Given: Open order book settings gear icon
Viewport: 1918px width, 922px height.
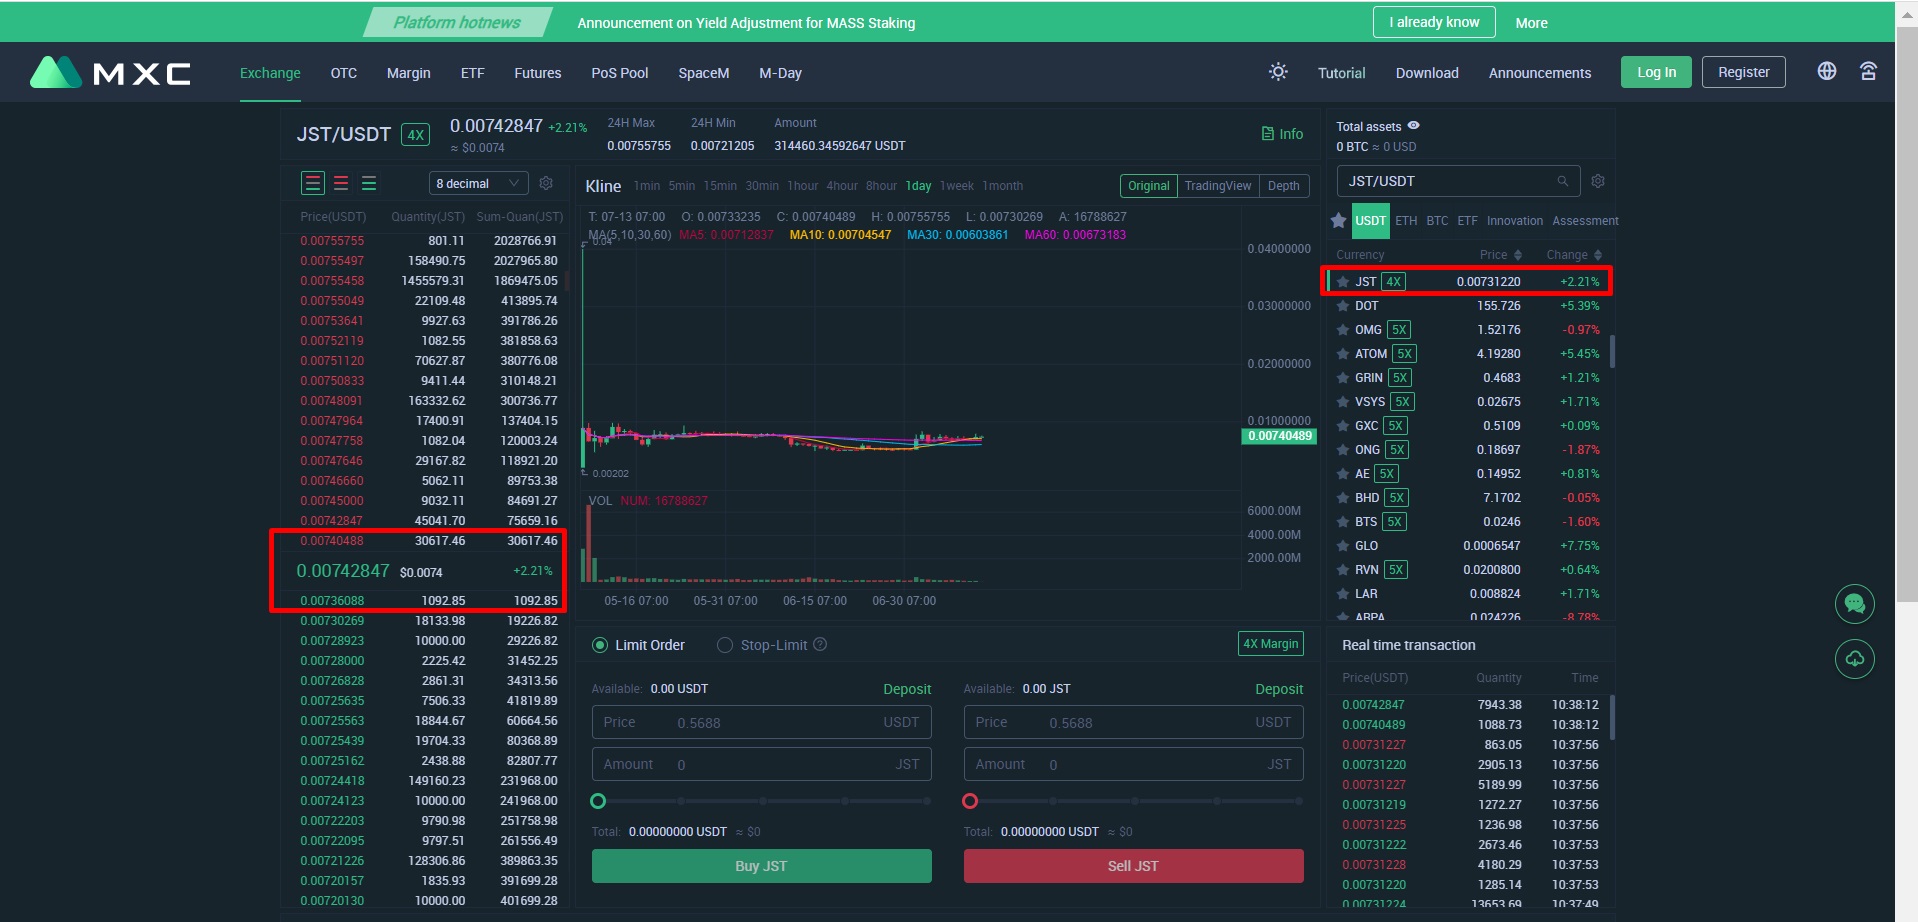Looking at the screenshot, I should pyautogui.click(x=546, y=183).
